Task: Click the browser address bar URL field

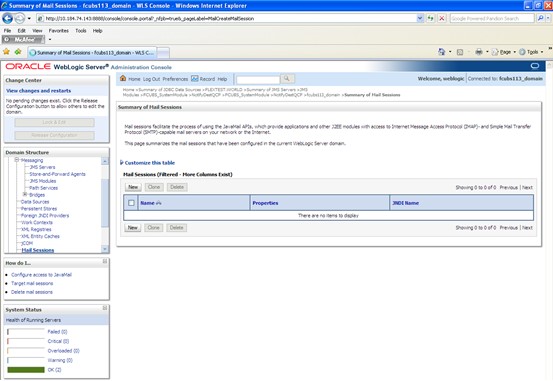Action: tap(227, 18)
